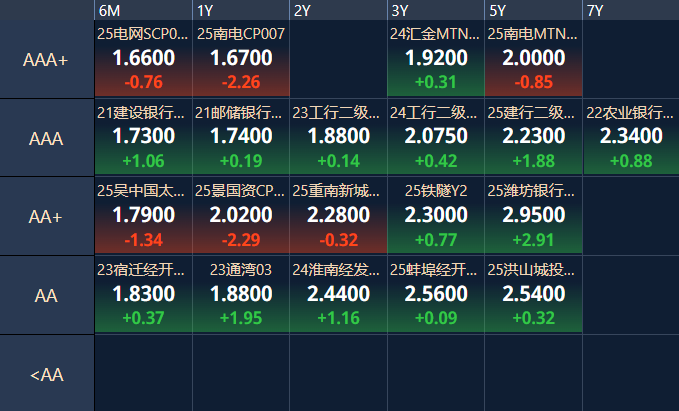Click the 25电网SCP cell at 1.6600
The image size is (679, 411).
[143, 59]
